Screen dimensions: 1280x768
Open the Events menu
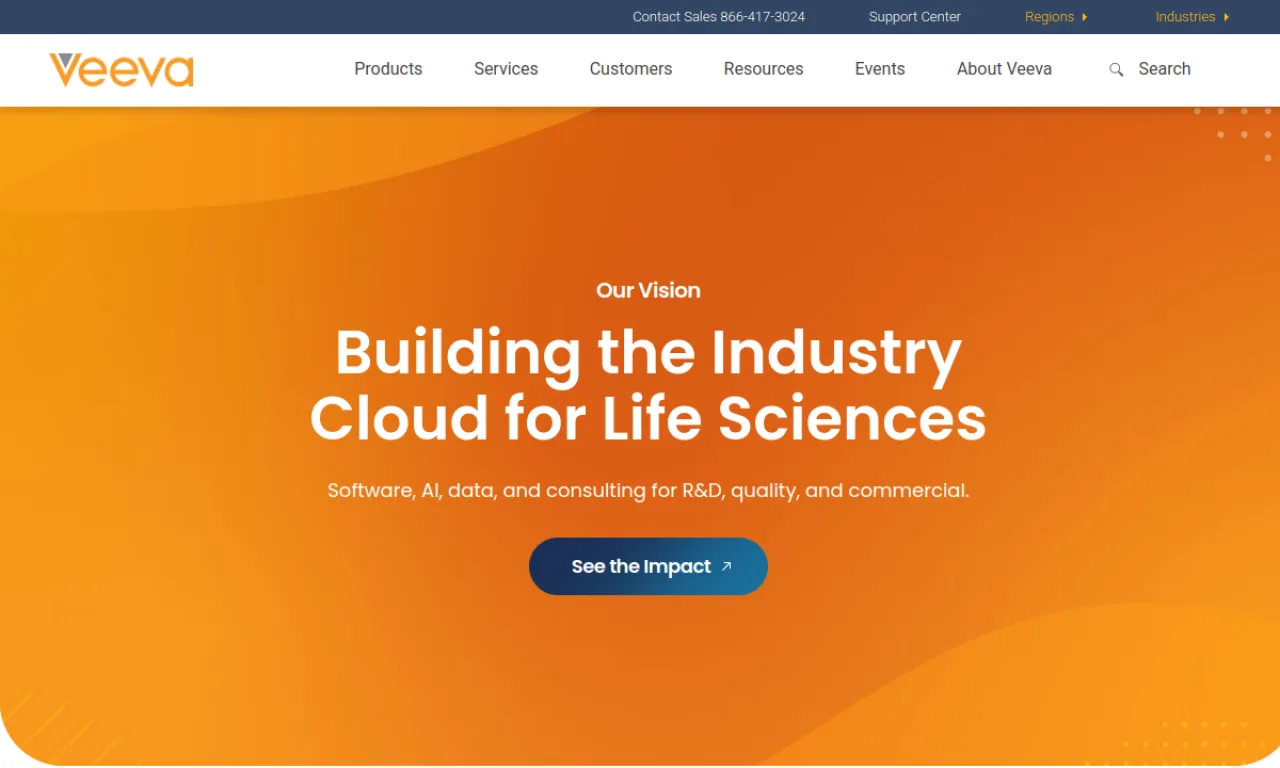point(880,69)
